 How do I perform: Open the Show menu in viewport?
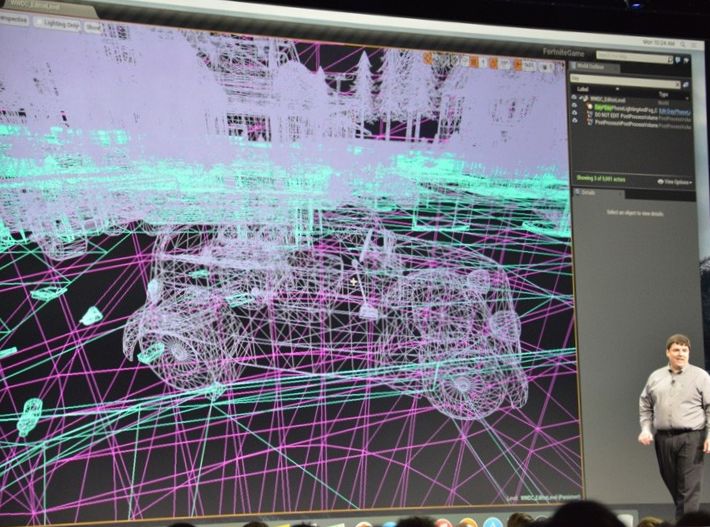point(93,27)
